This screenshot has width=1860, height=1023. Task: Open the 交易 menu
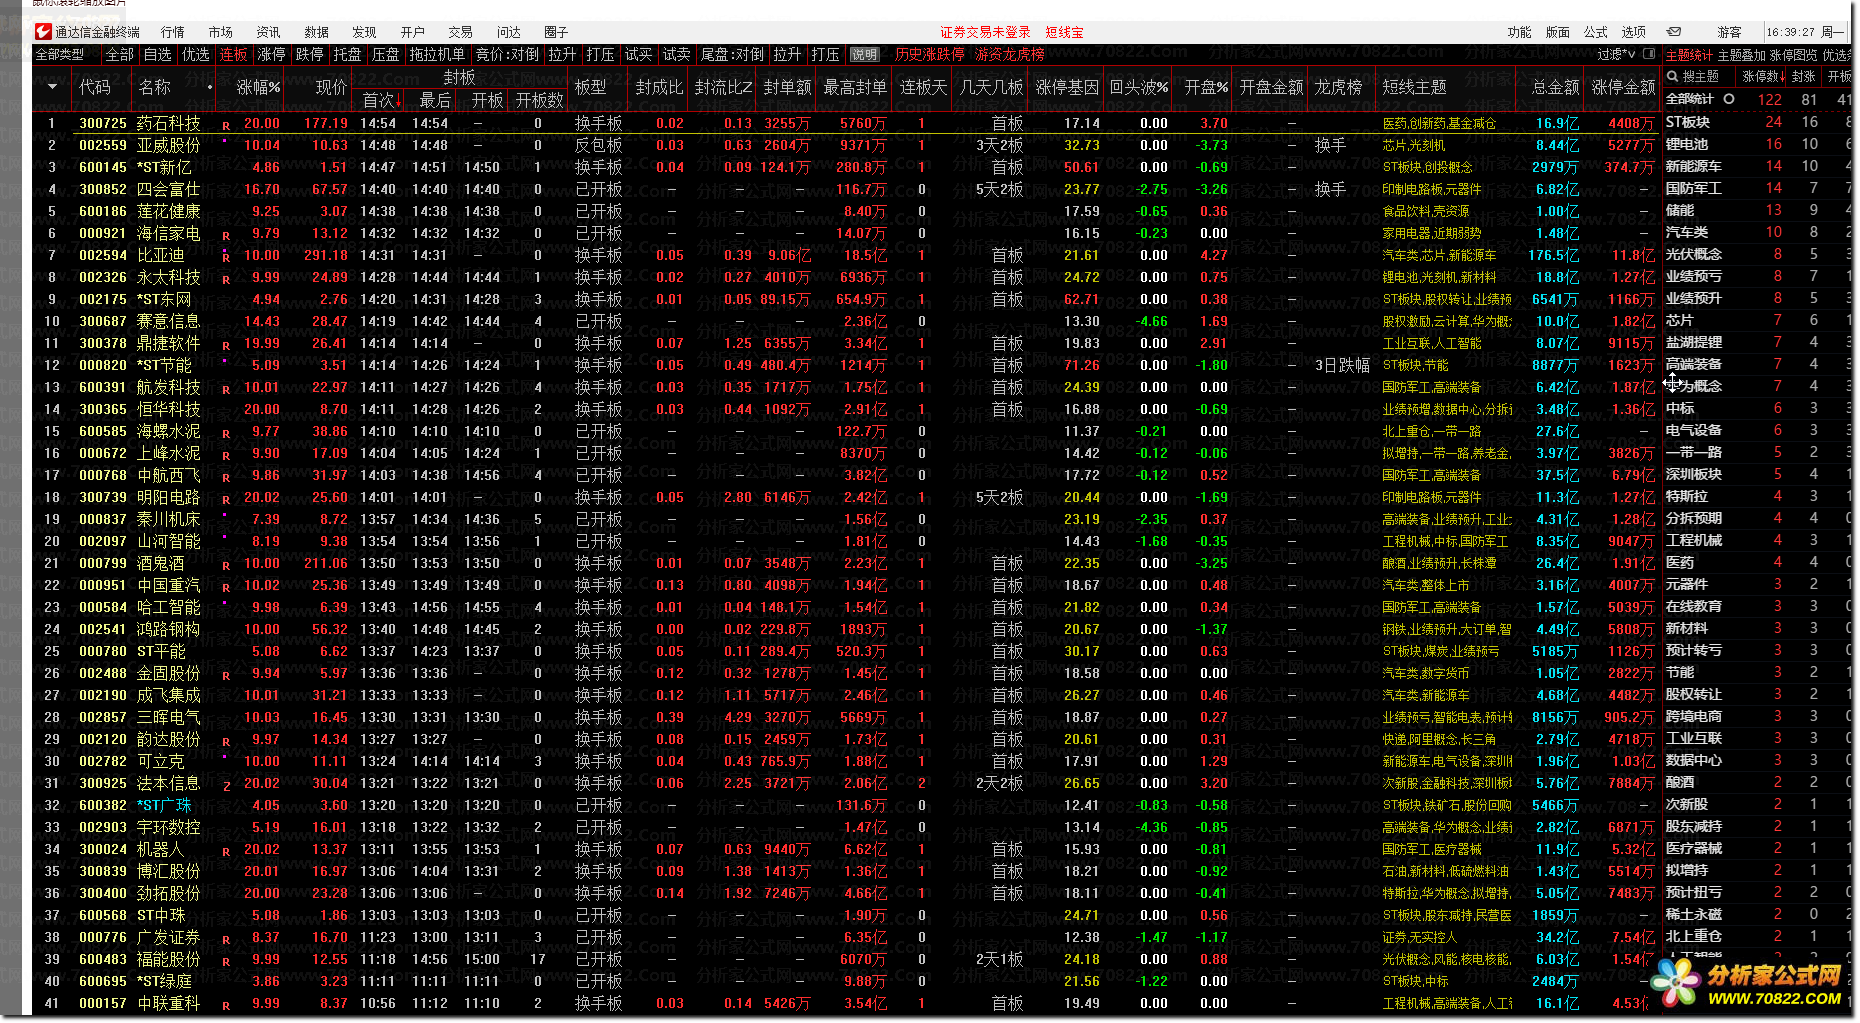click(461, 32)
